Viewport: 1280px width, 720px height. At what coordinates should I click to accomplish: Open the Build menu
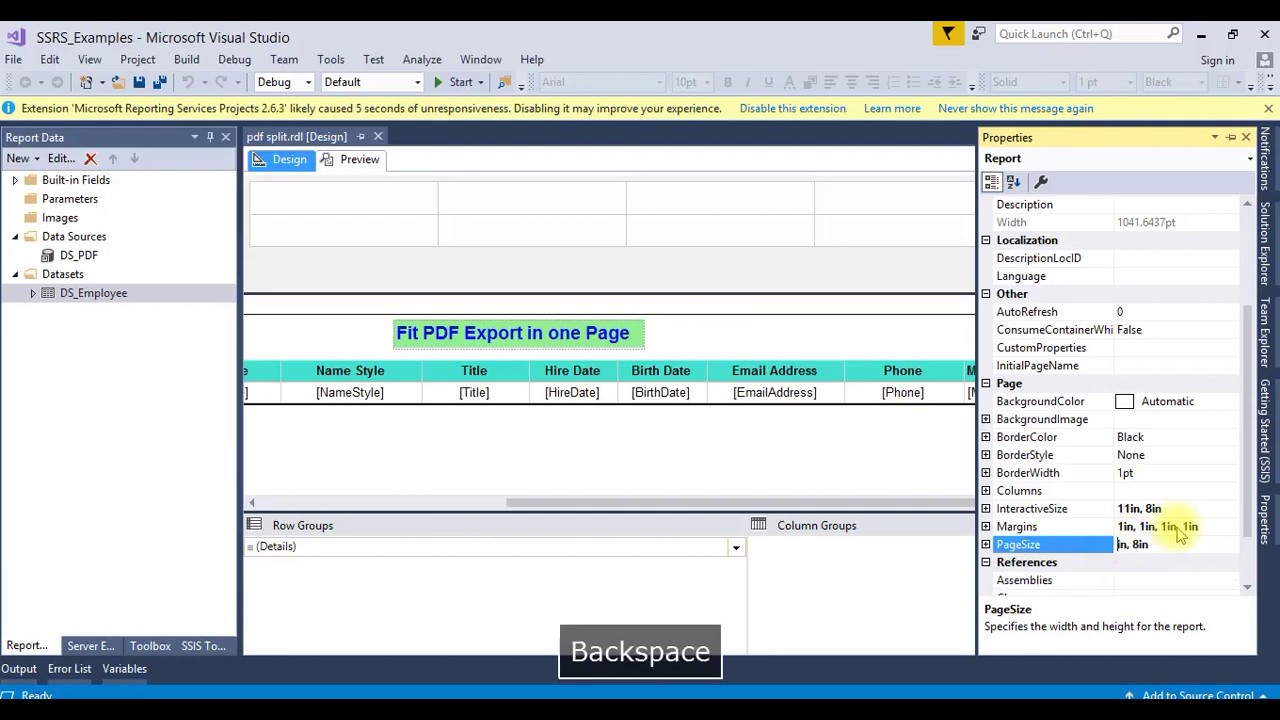186,60
